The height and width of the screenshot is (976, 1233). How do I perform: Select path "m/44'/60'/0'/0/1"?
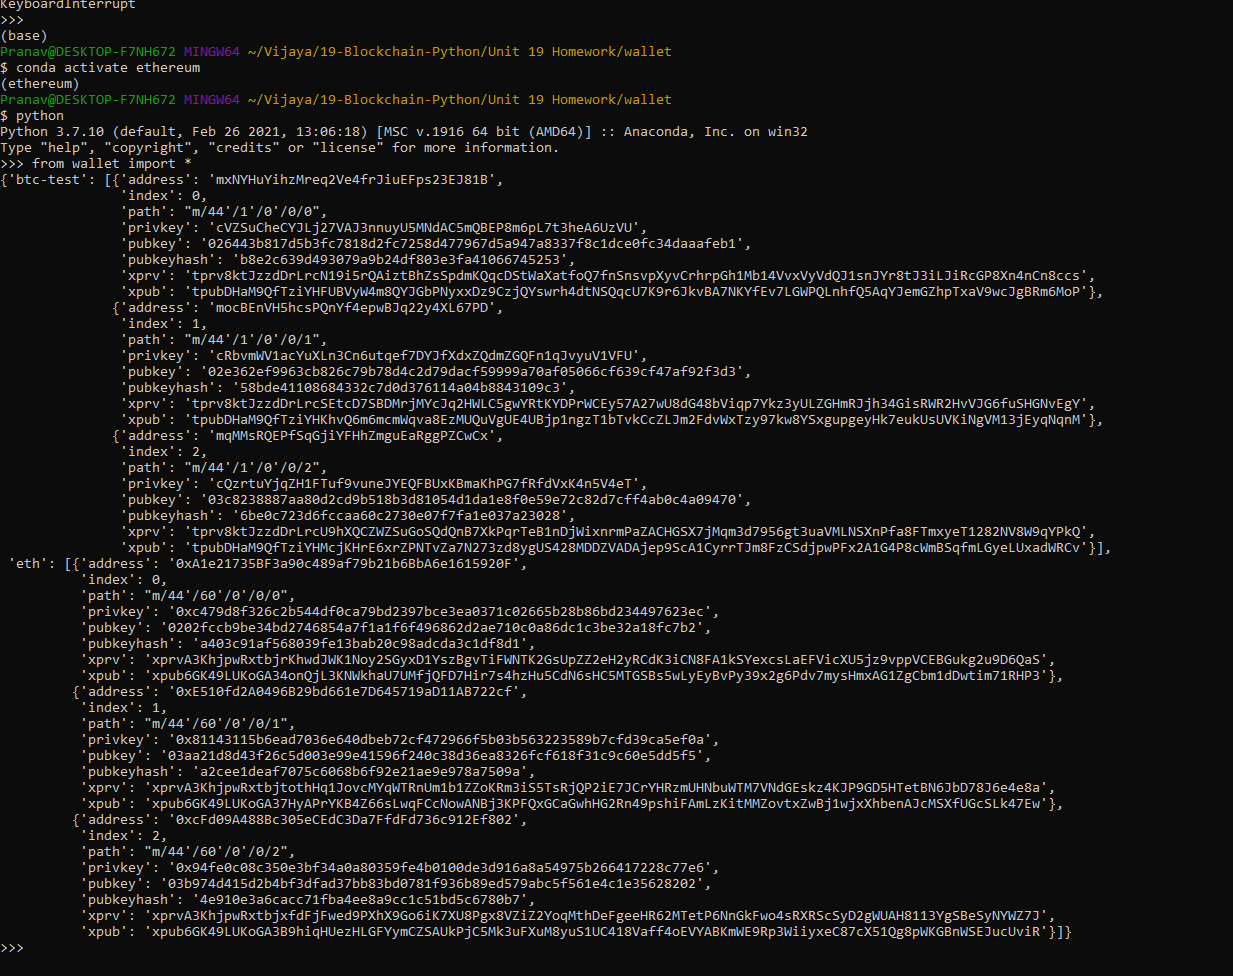[216, 724]
